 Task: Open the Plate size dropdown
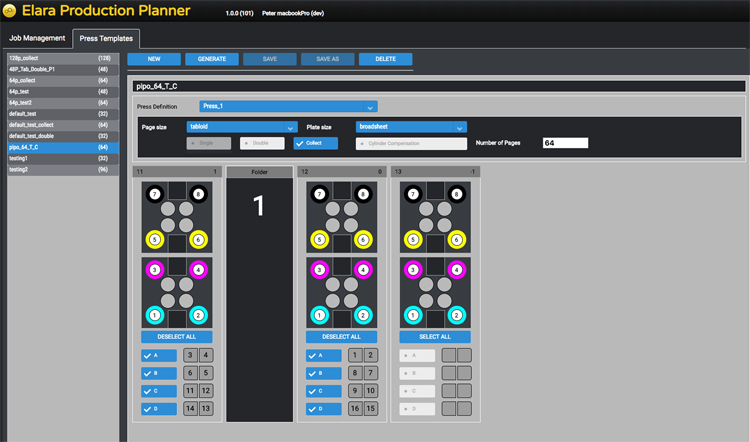(411, 127)
